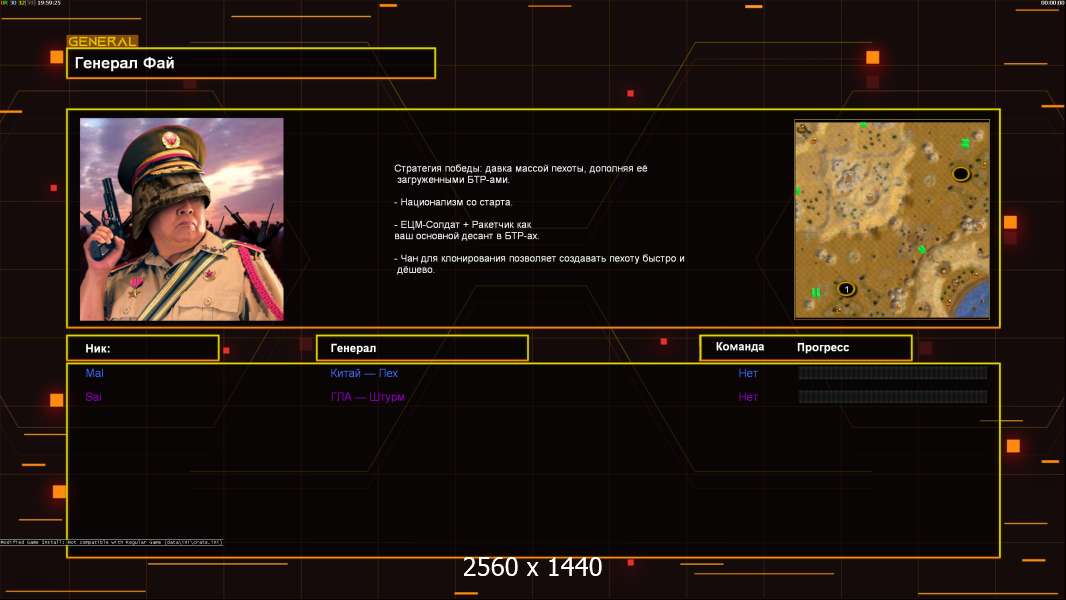The image size is (1066, 600).
Task: Click the empty black start position circle on minimap
Action: 961,174
